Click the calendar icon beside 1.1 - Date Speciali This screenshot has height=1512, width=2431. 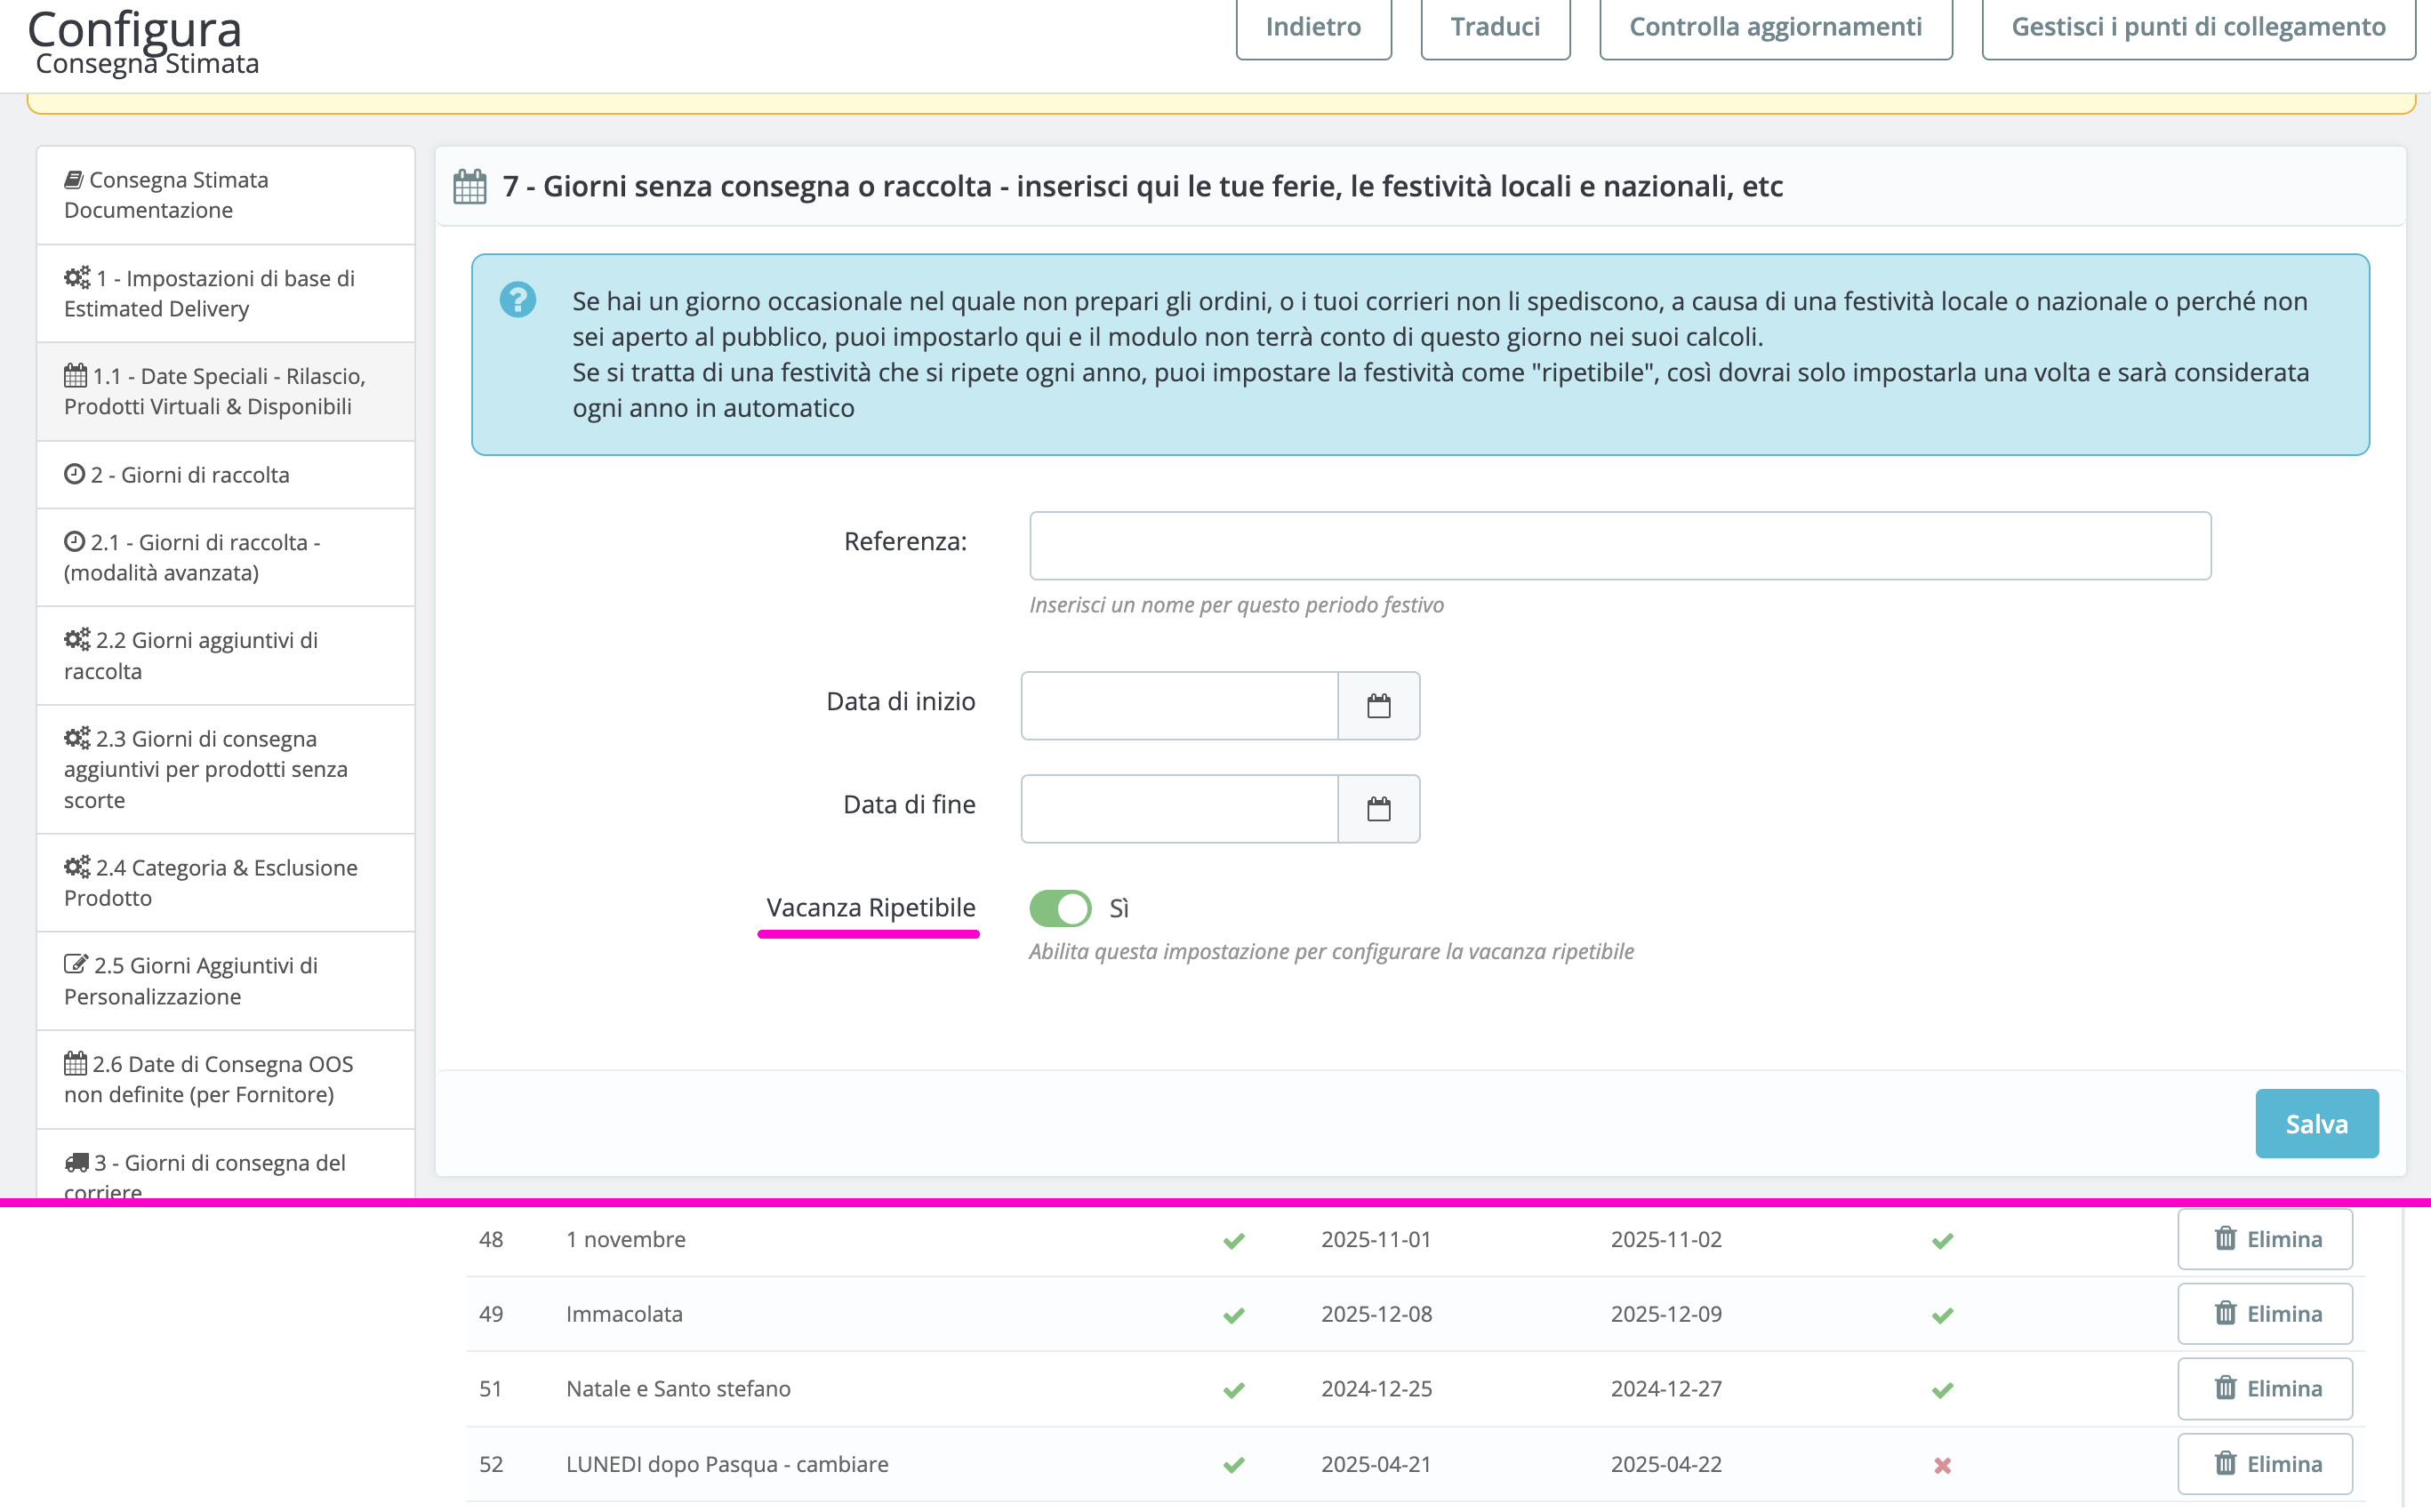pyautogui.click(x=75, y=375)
